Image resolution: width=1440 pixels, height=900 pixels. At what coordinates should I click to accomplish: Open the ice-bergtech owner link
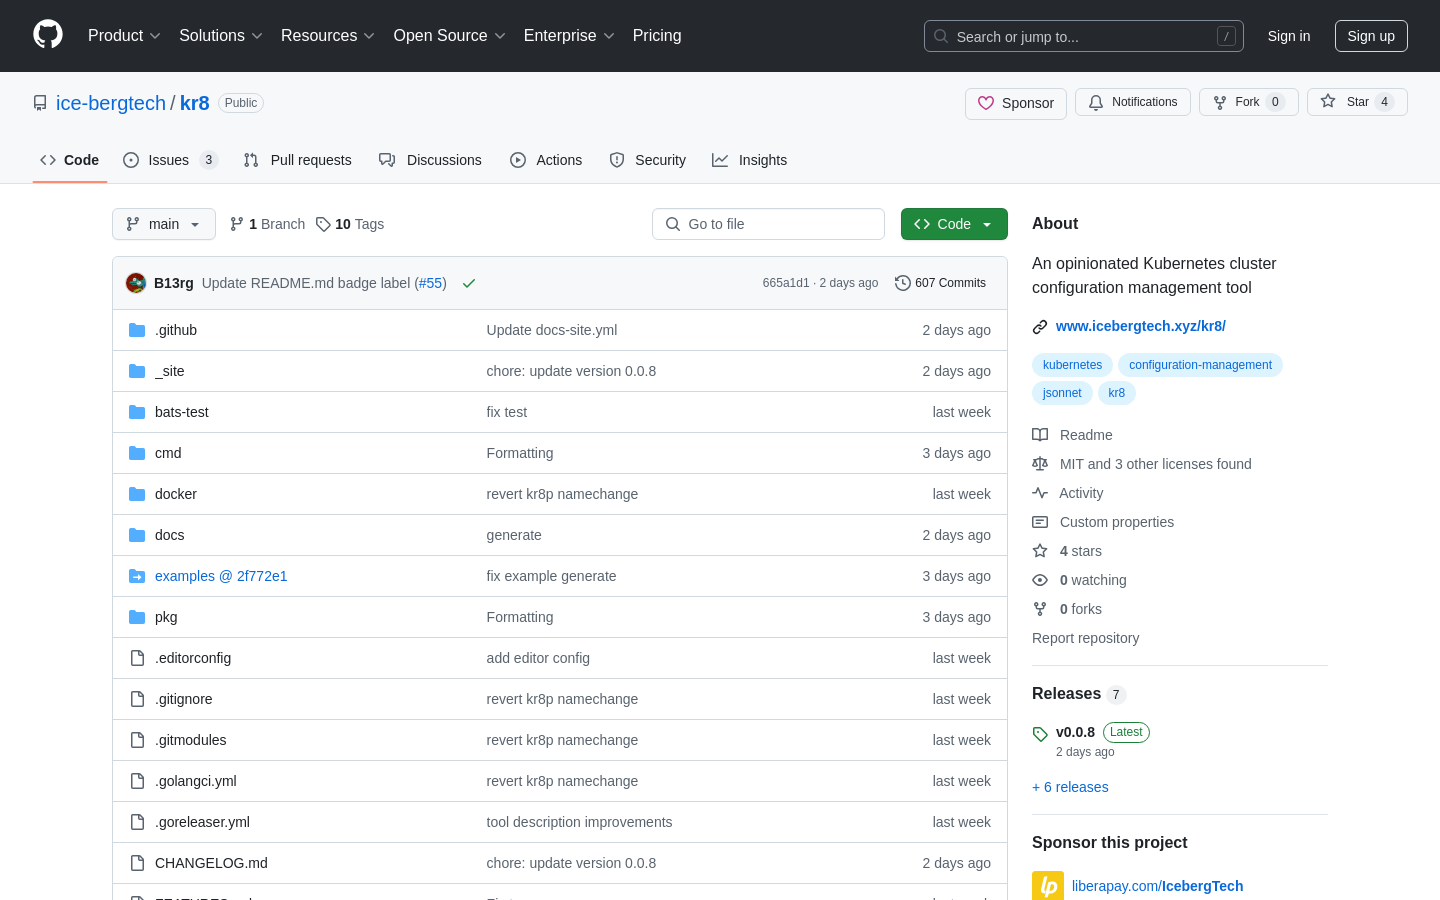point(111,103)
